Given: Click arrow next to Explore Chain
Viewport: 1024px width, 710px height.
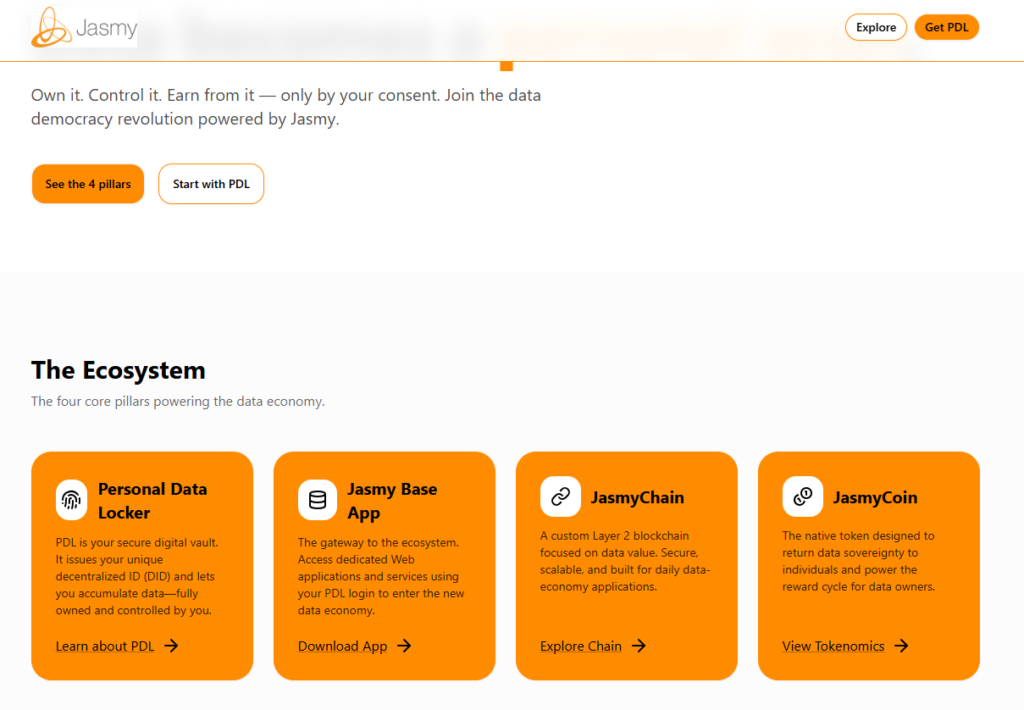Looking at the screenshot, I should pyautogui.click(x=639, y=646).
